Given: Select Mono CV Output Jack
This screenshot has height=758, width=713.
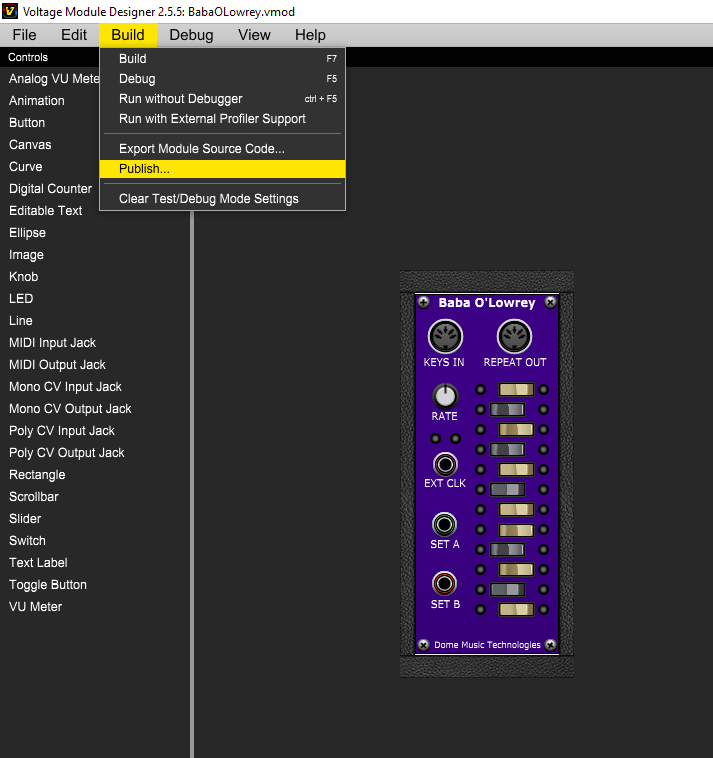Looking at the screenshot, I should pyautogui.click(x=70, y=408).
